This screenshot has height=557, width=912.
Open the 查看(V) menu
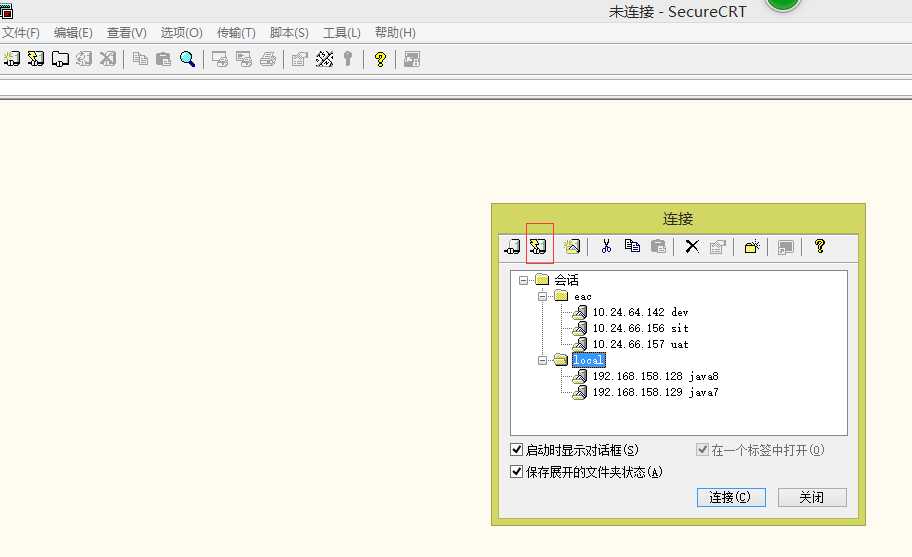127,33
